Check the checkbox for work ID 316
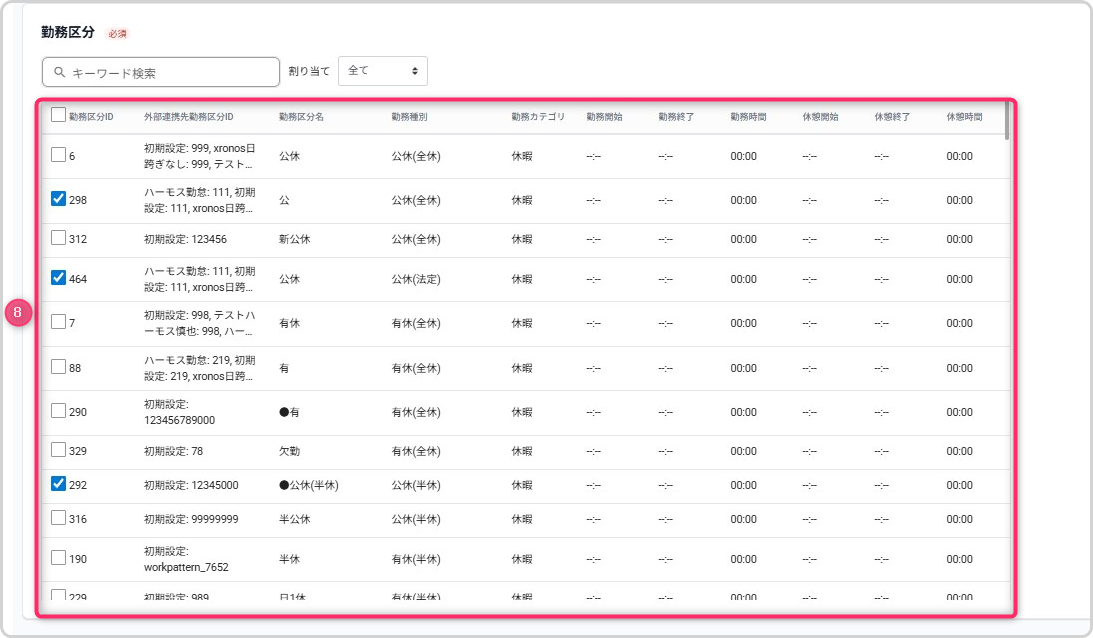This screenshot has width=1093, height=638. click(58, 518)
